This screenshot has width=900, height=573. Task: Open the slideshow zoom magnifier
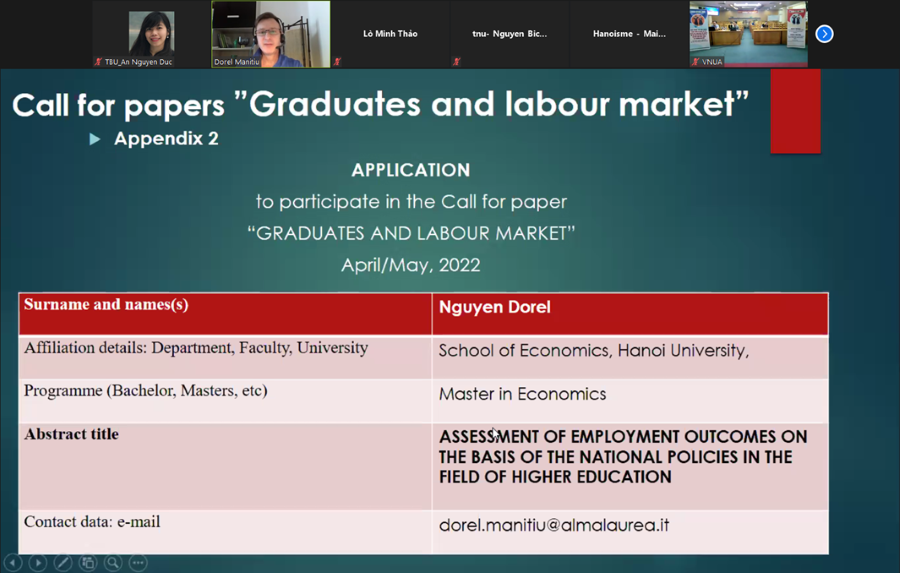click(x=113, y=563)
